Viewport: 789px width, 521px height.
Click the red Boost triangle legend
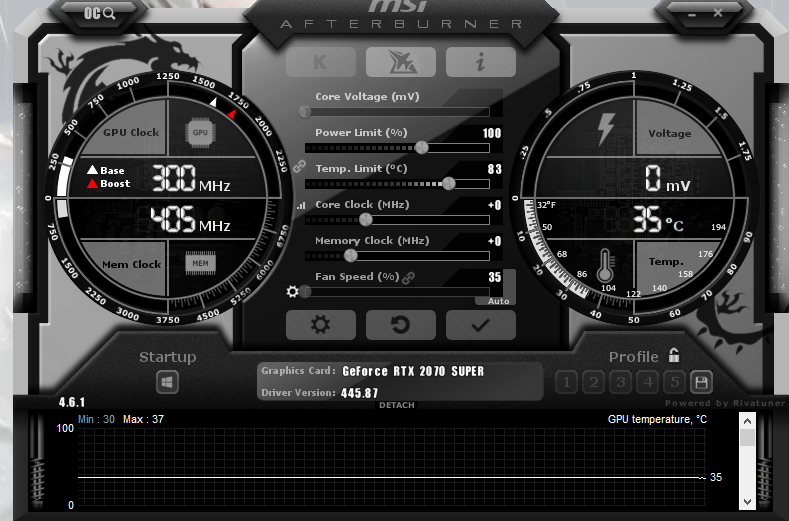pos(92,184)
